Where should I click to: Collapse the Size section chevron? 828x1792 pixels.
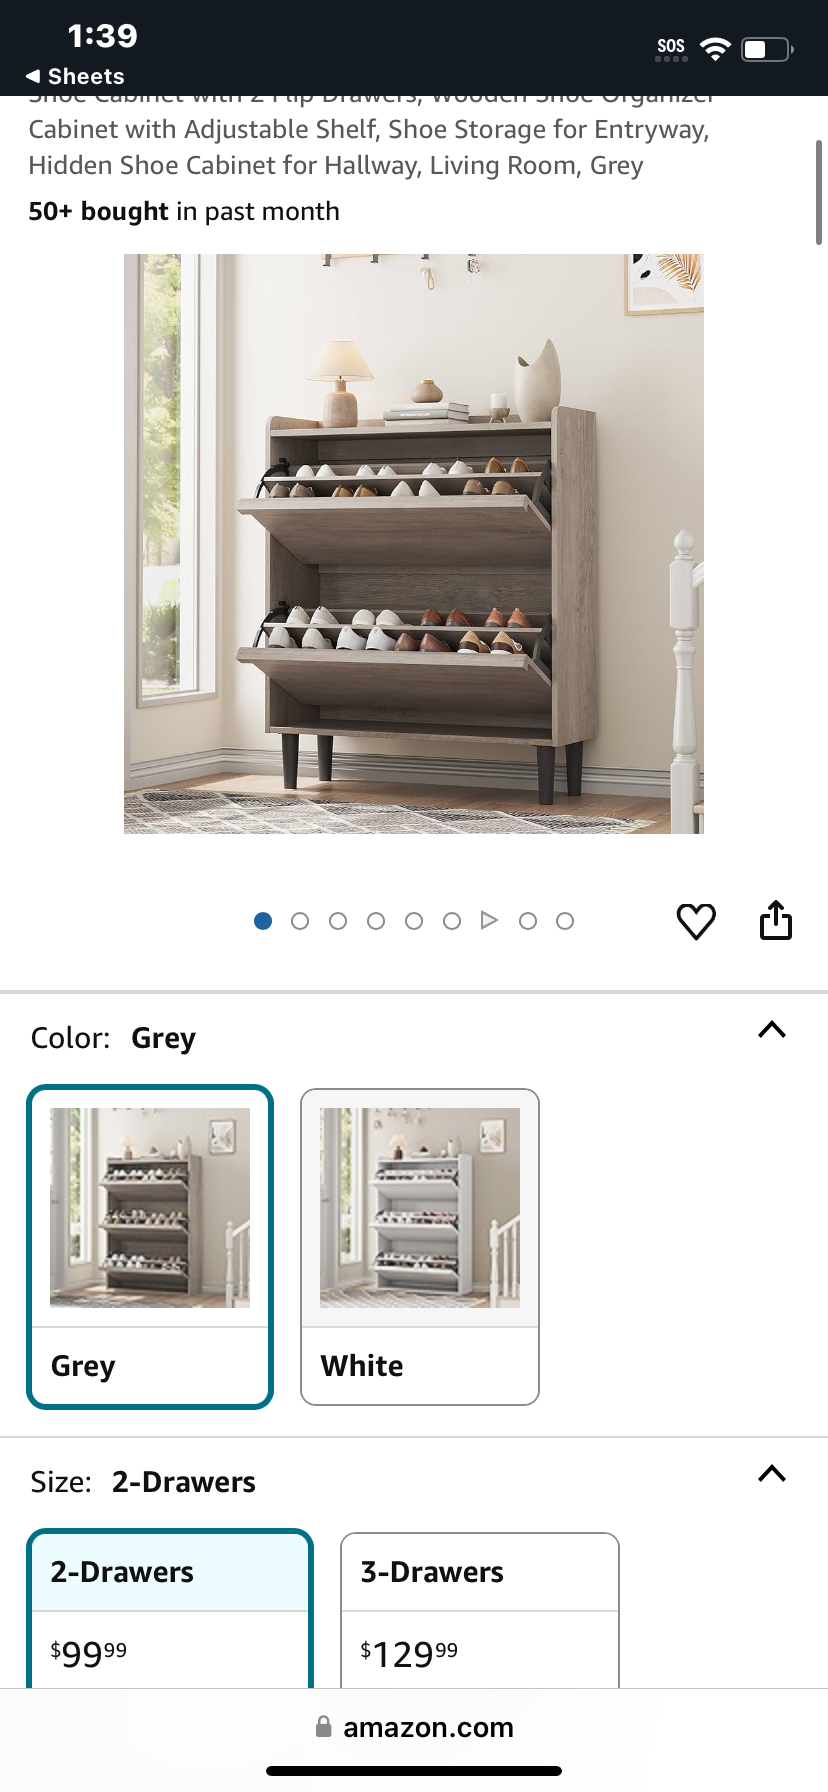coord(772,1474)
